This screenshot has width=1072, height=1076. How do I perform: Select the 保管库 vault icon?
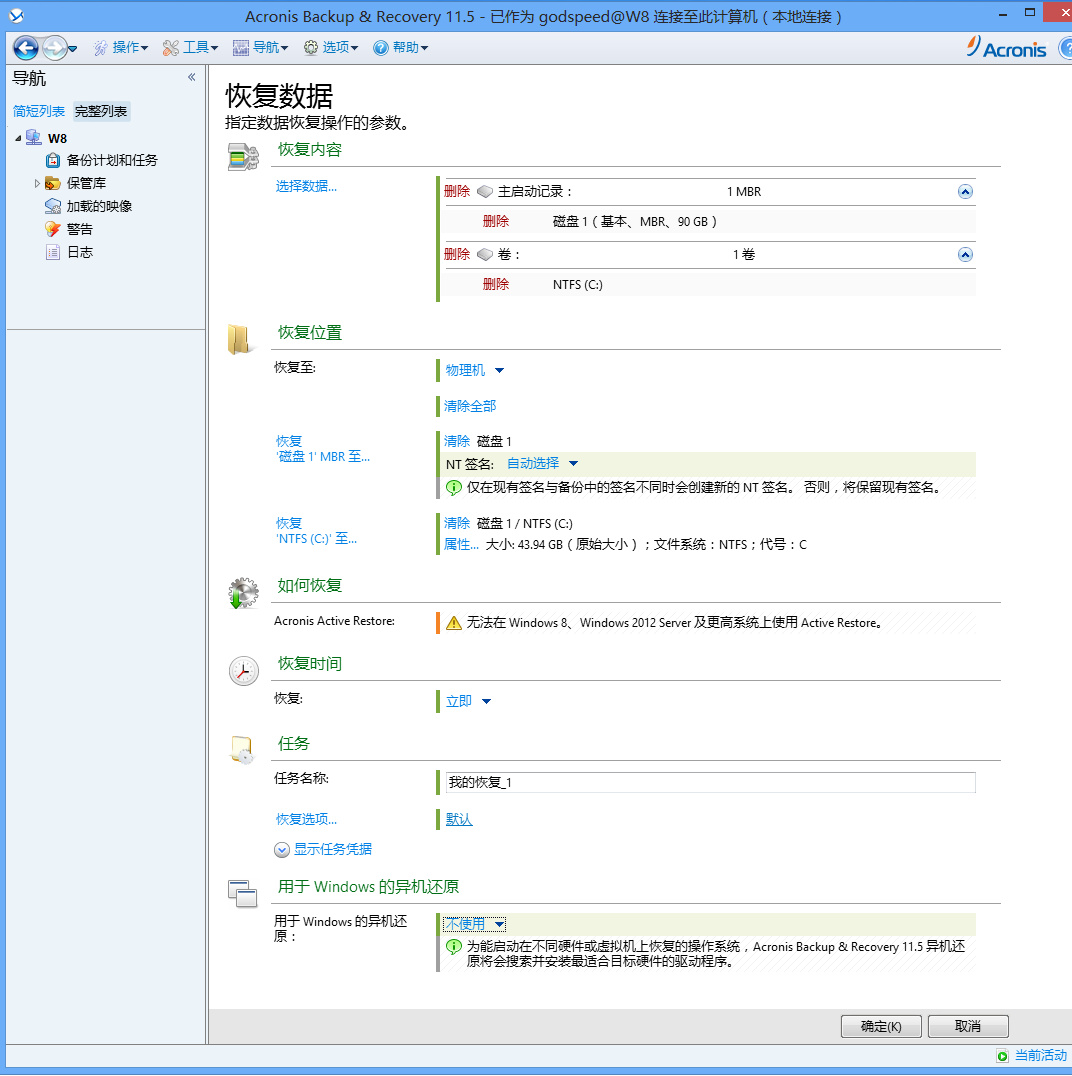coord(52,183)
